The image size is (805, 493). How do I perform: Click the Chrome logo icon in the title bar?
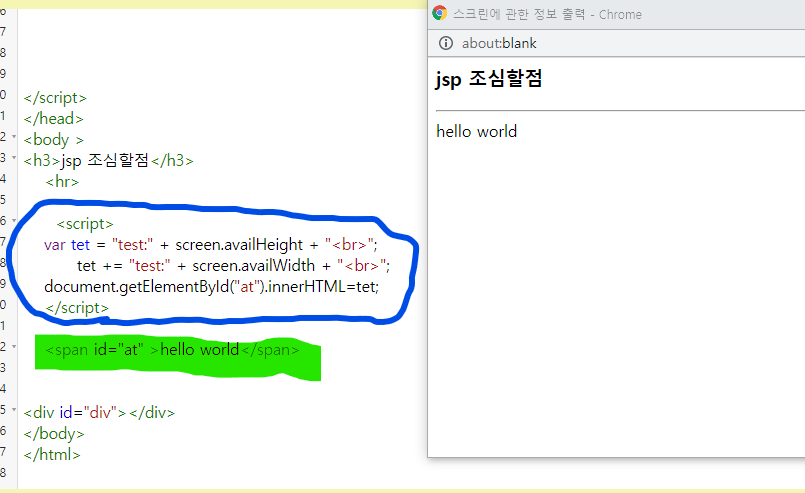[439, 13]
